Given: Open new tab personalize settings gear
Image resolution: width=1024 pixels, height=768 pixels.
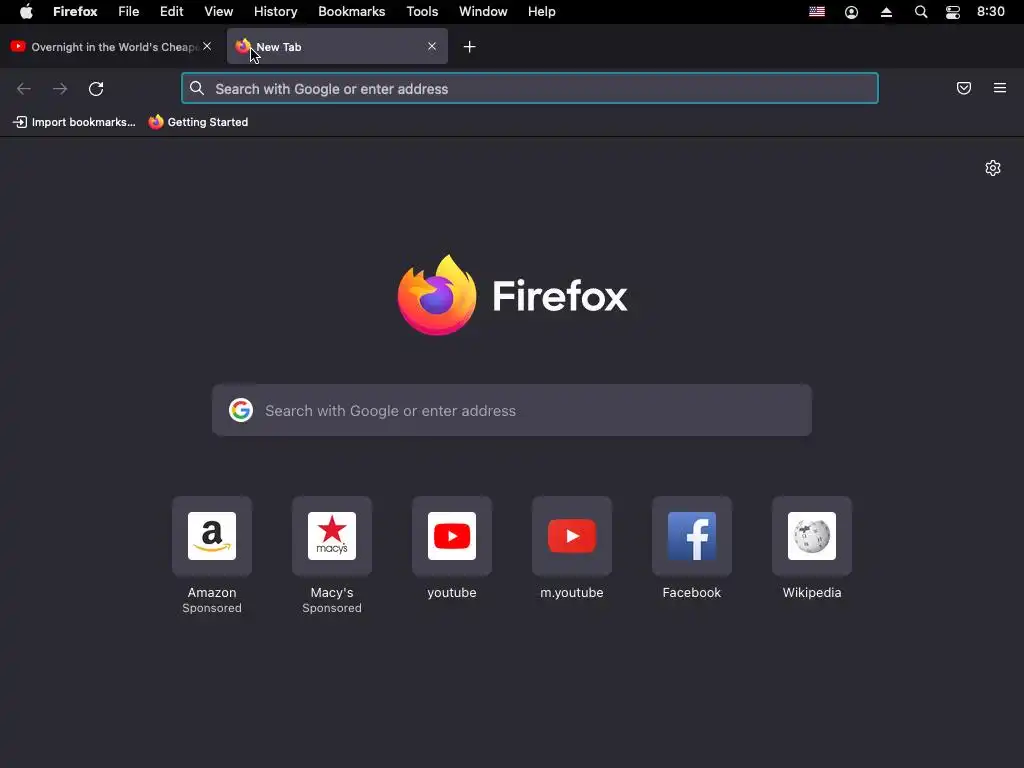Looking at the screenshot, I should tap(993, 168).
